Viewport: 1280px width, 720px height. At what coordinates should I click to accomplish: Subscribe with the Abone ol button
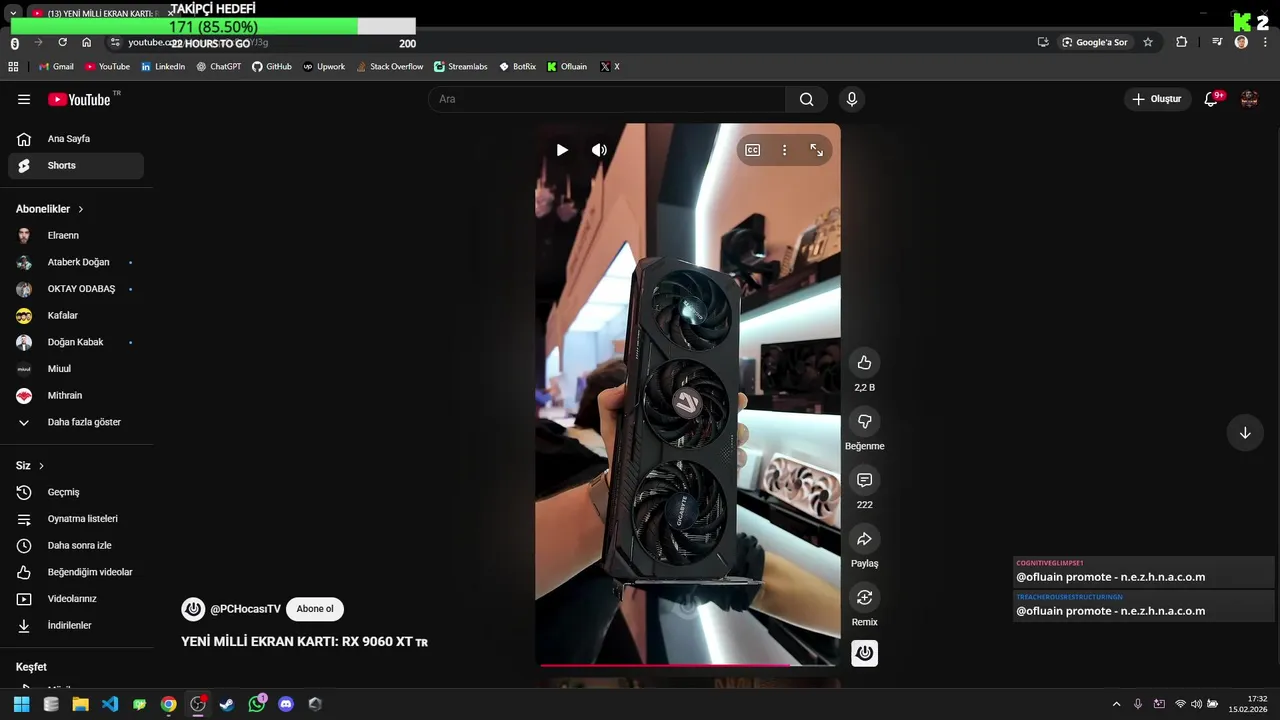coord(315,609)
